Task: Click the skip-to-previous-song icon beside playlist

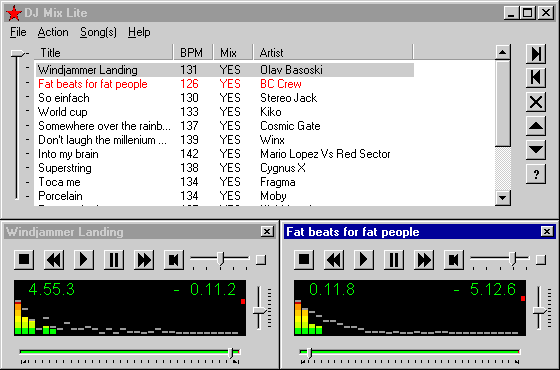Action: (536, 78)
